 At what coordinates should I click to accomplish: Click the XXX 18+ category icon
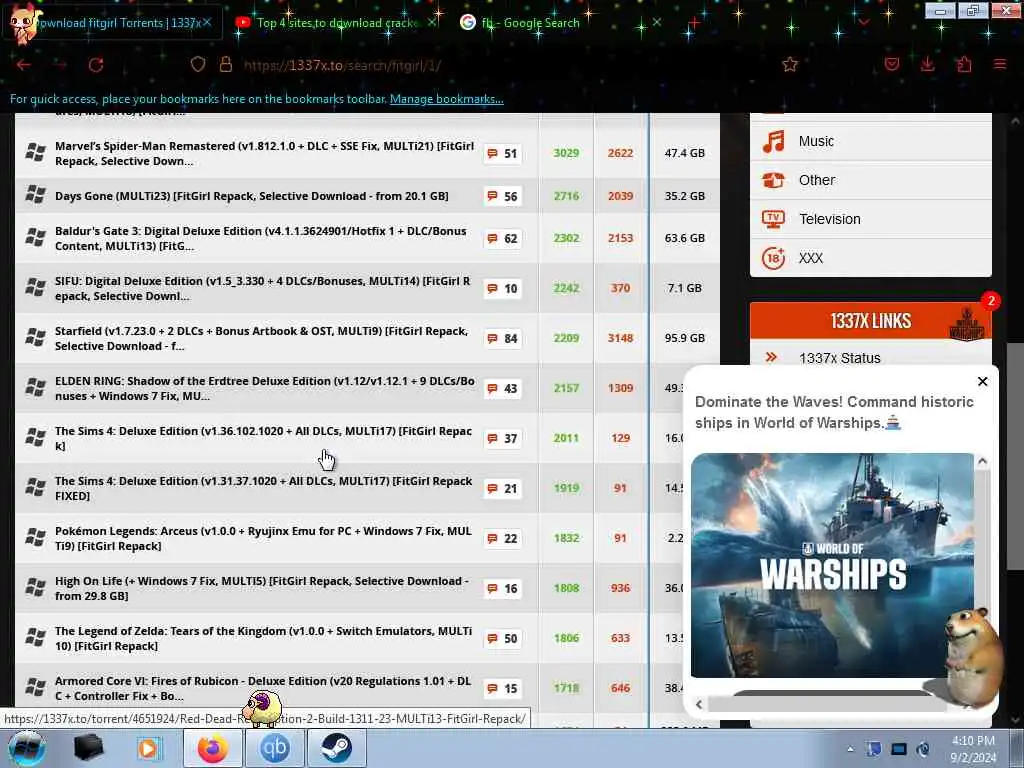[774, 258]
